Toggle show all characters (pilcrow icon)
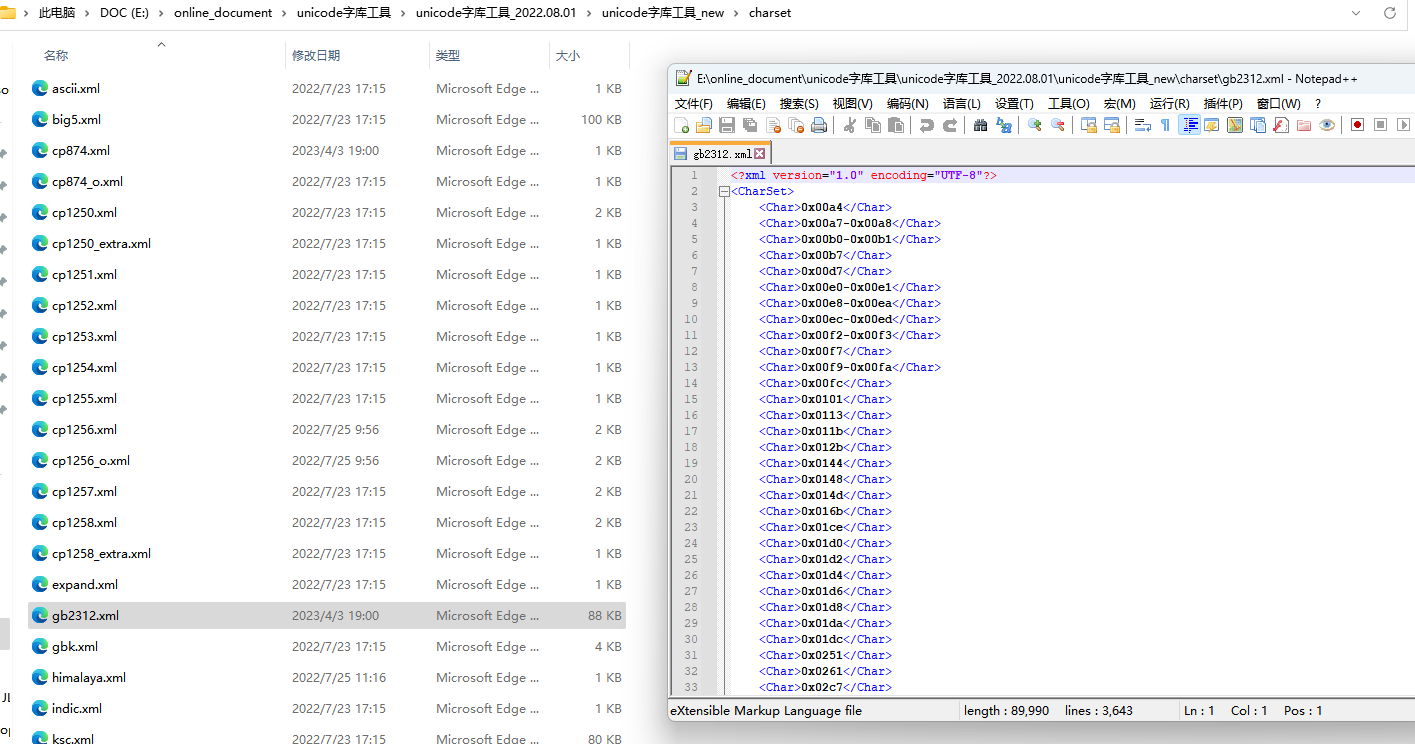The image size is (1415, 744). pyautogui.click(x=1165, y=125)
